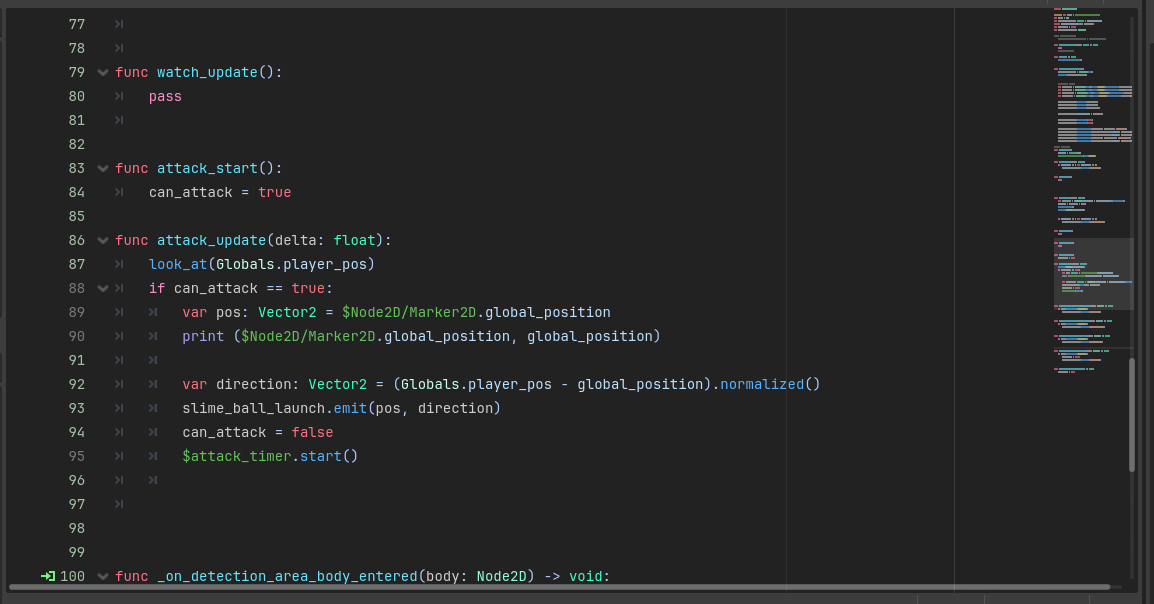Click line number 84 in the gutter
This screenshot has height=604, width=1154.
[x=77, y=192]
